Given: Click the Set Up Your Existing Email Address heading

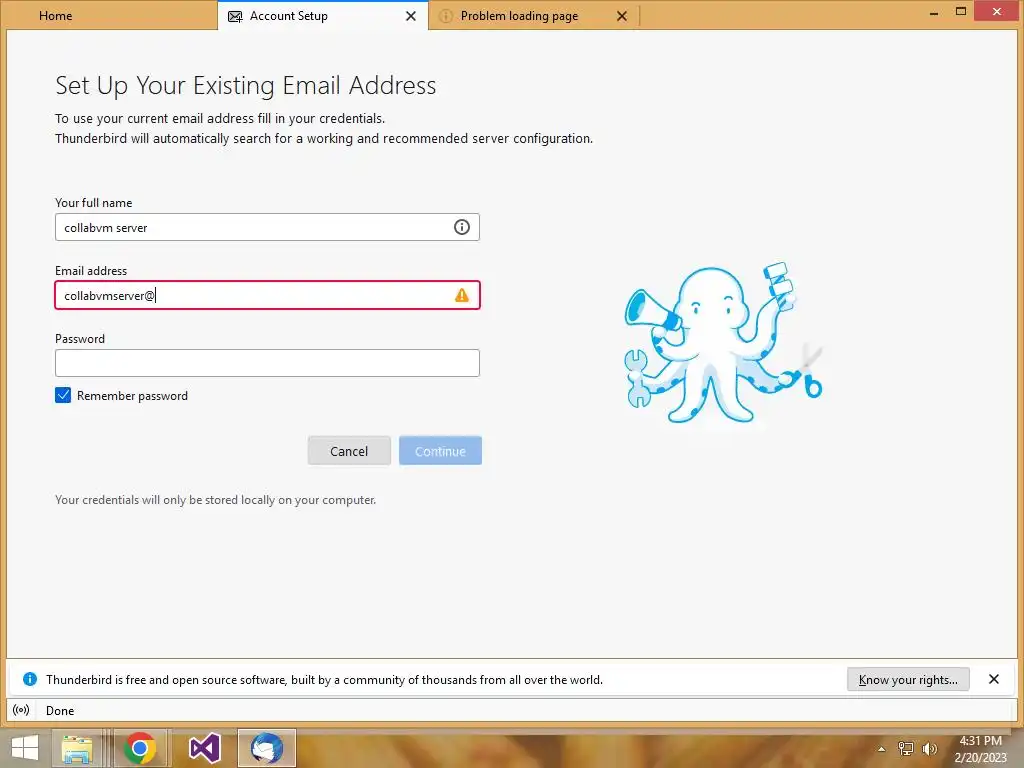Looking at the screenshot, I should (246, 86).
